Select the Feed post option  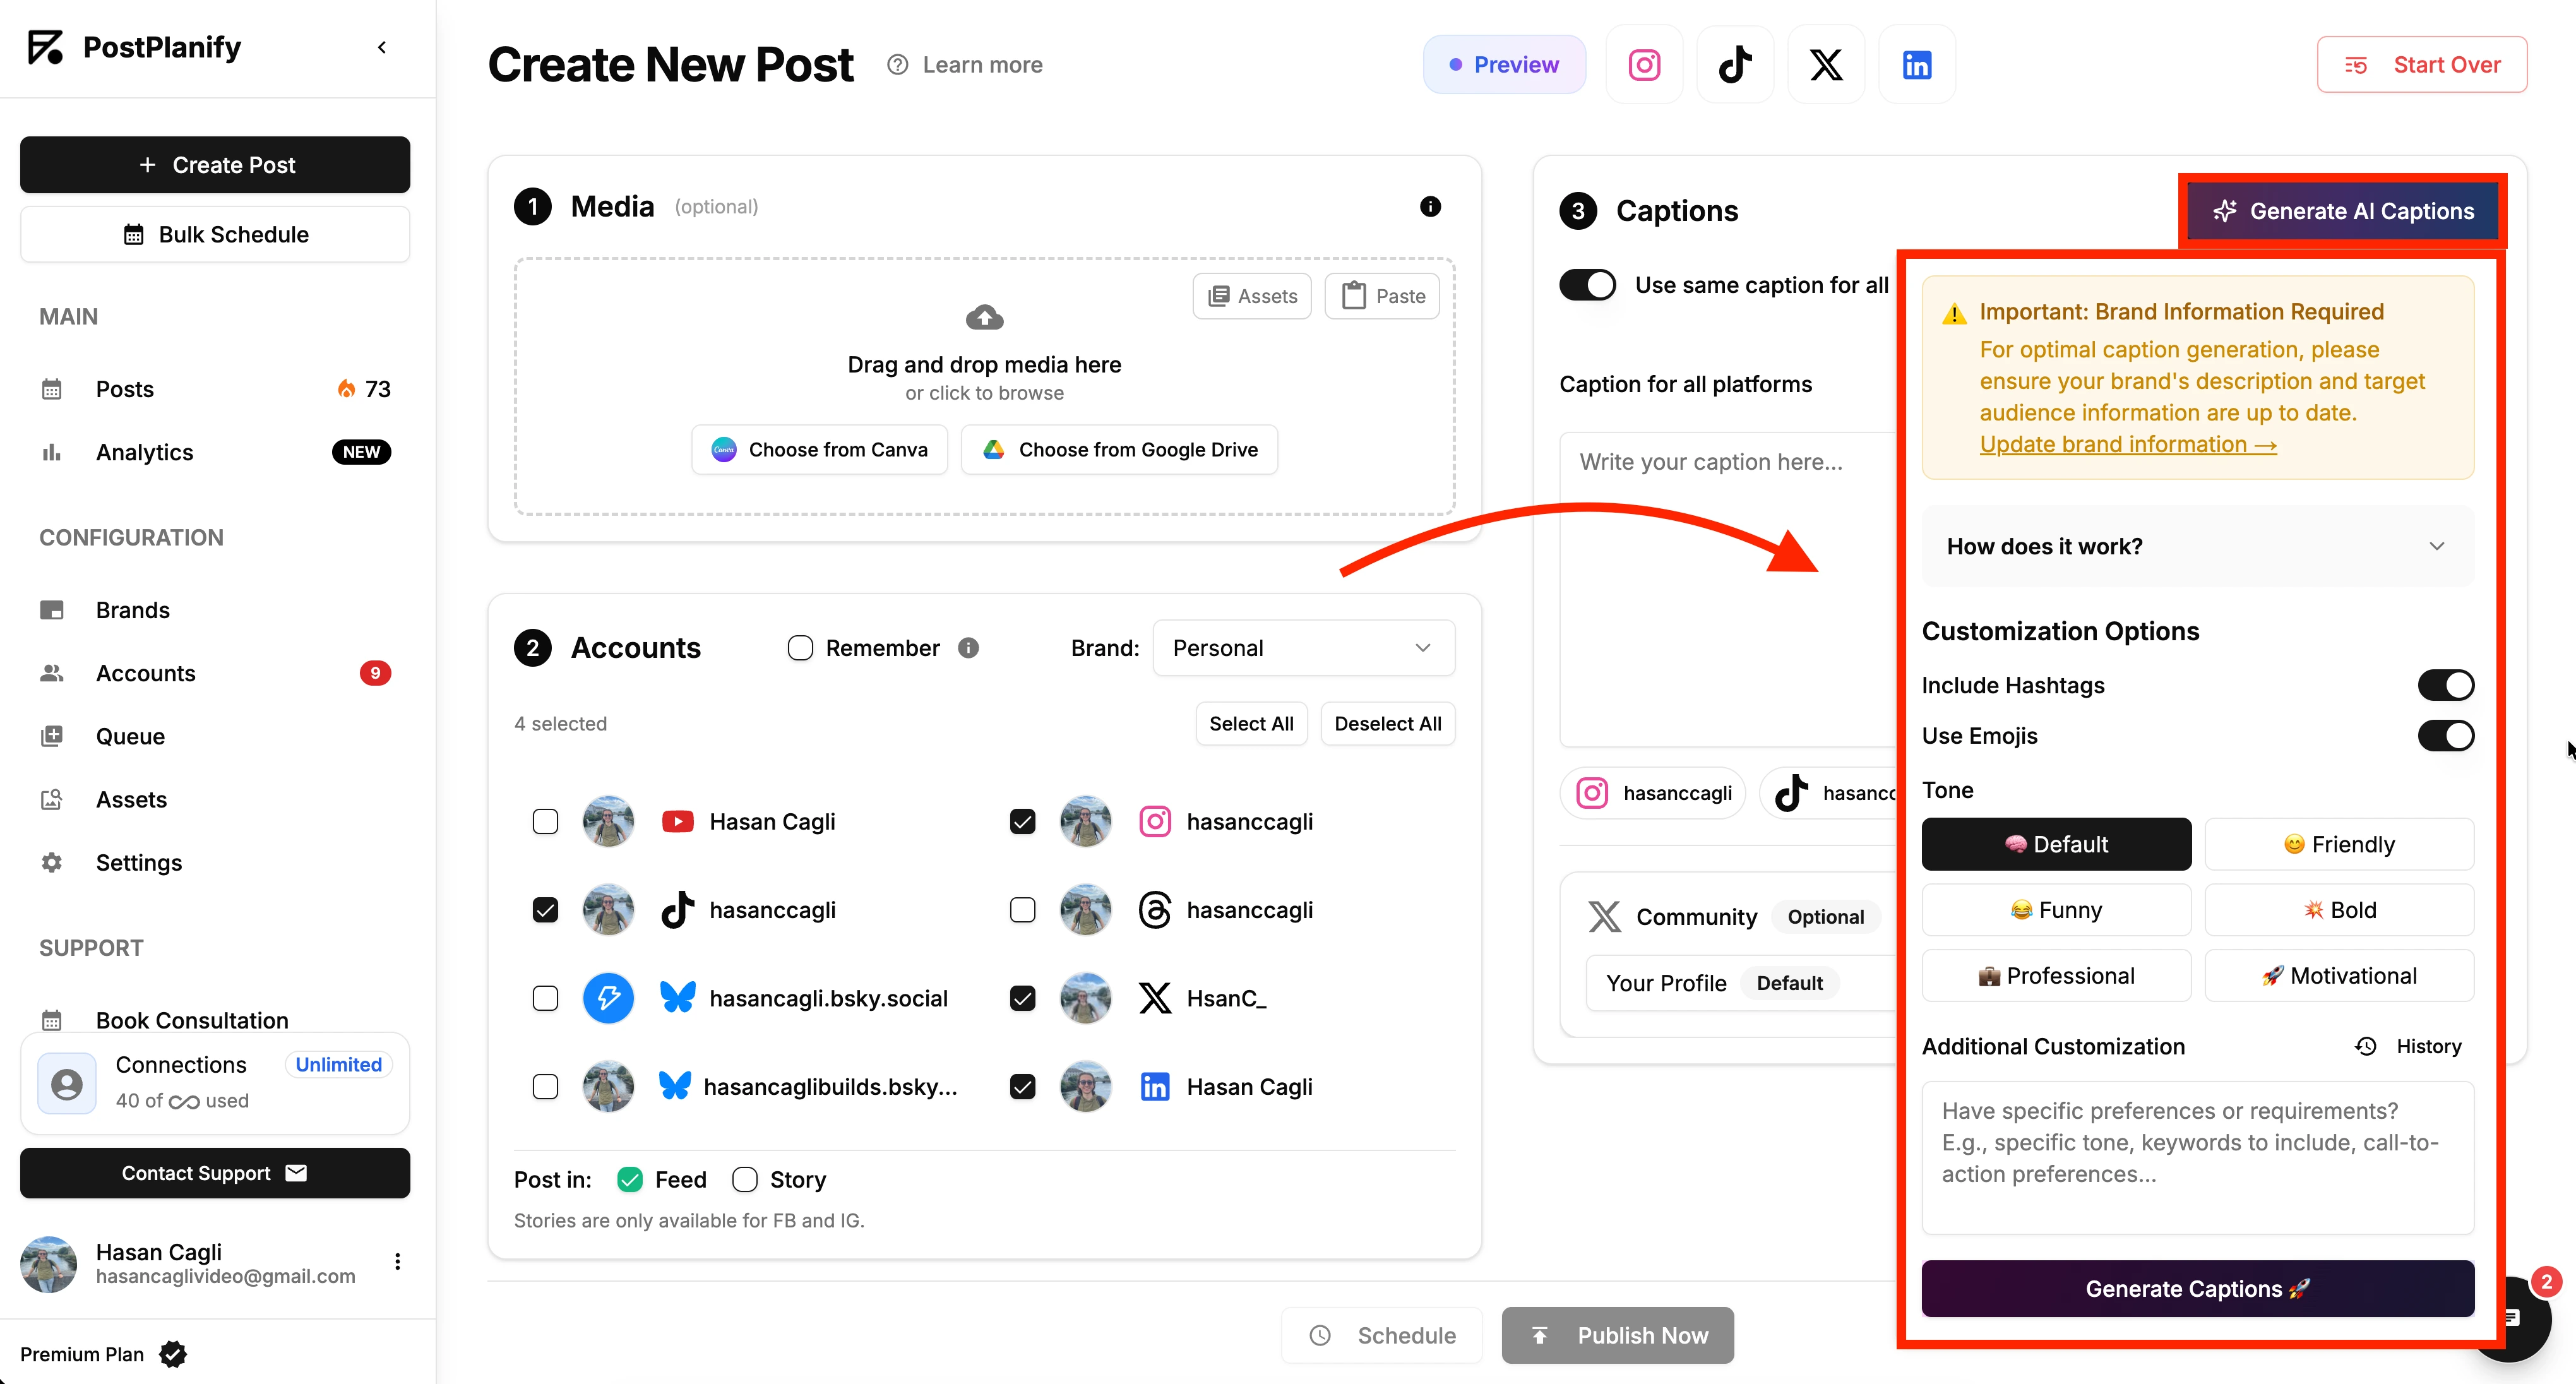click(x=629, y=1180)
